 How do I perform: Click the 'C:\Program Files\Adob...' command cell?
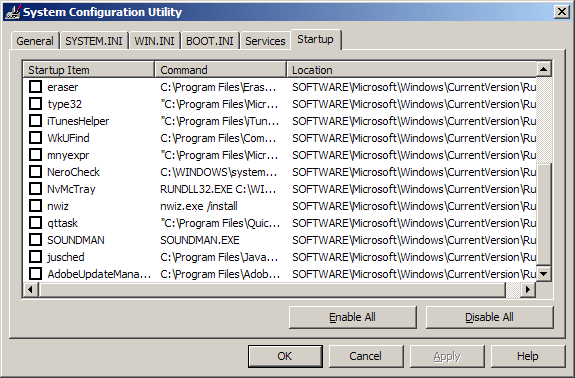pos(220,274)
